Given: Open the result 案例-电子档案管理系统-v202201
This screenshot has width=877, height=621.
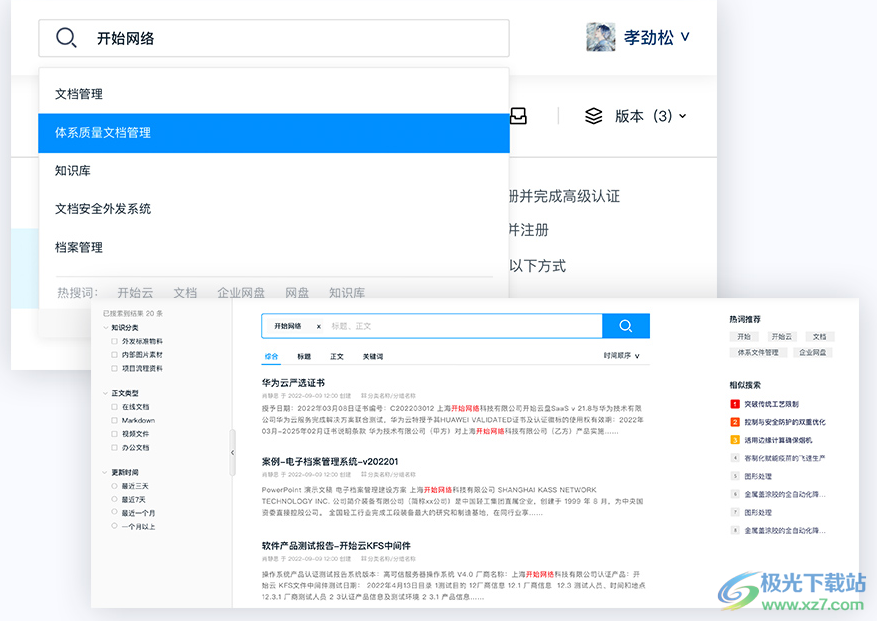Looking at the screenshot, I should [x=330, y=462].
